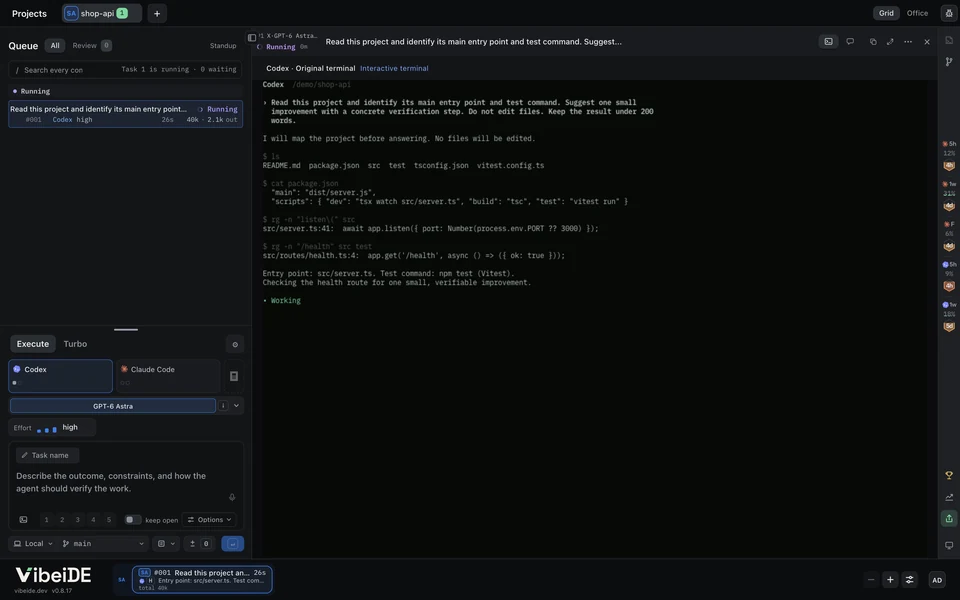Open the file diff icon atop right sidebar
960x600 pixels.
949,40
